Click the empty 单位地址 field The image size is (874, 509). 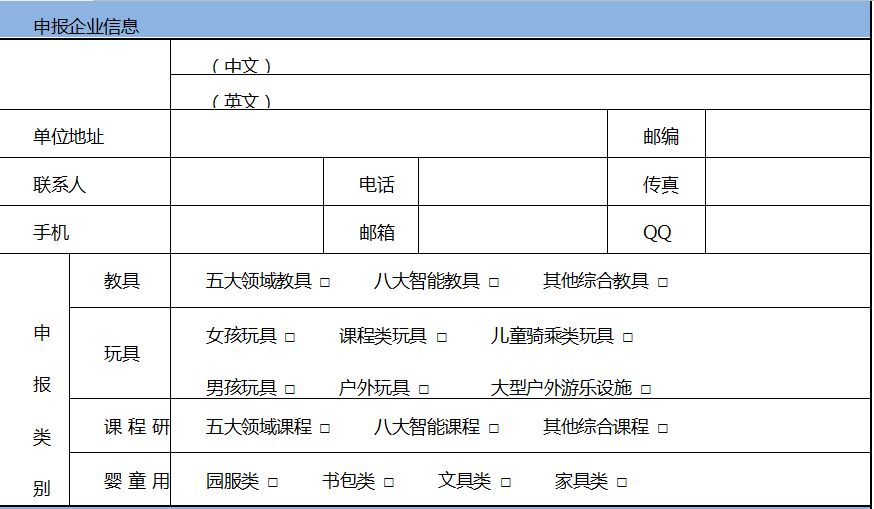click(x=388, y=134)
